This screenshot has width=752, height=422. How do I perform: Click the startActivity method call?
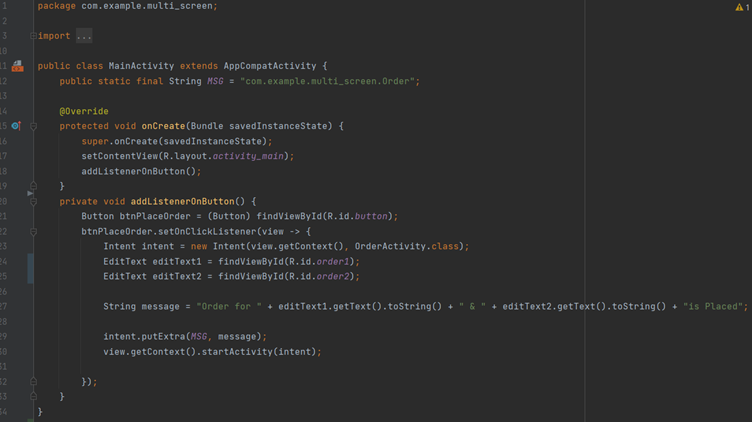[x=236, y=352]
